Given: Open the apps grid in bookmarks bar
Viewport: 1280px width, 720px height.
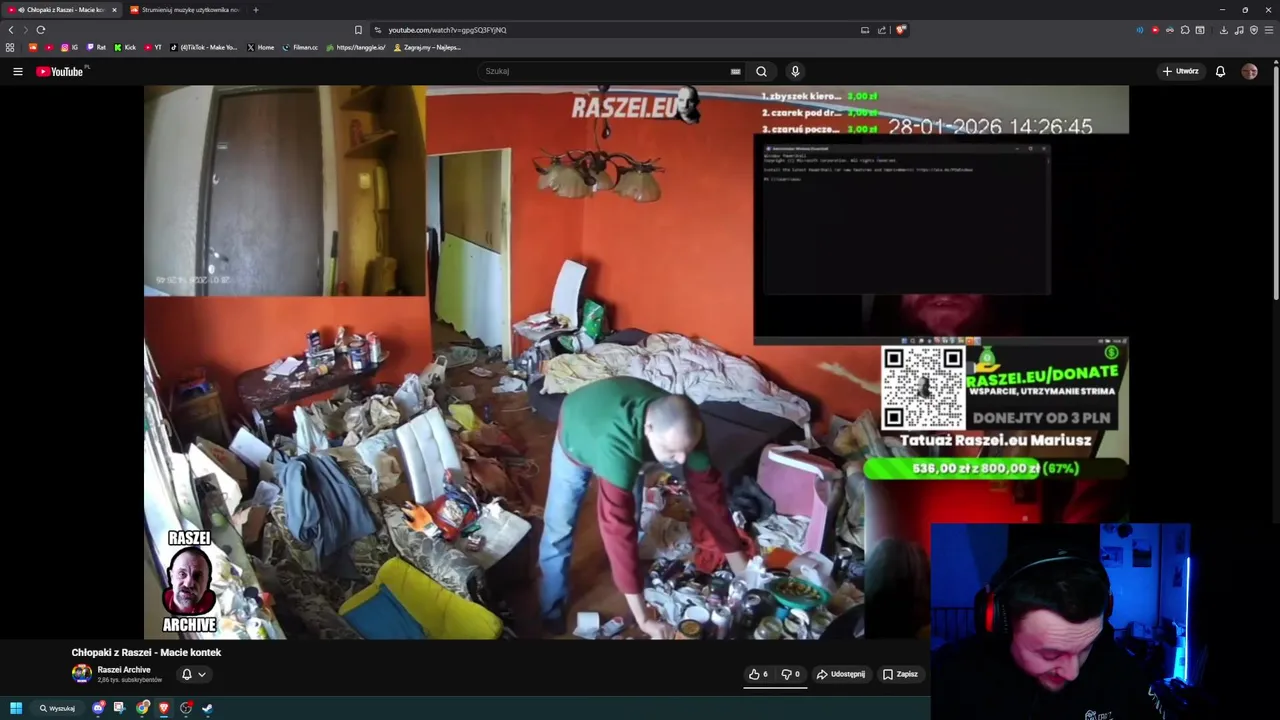Looking at the screenshot, I should point(10,47).
